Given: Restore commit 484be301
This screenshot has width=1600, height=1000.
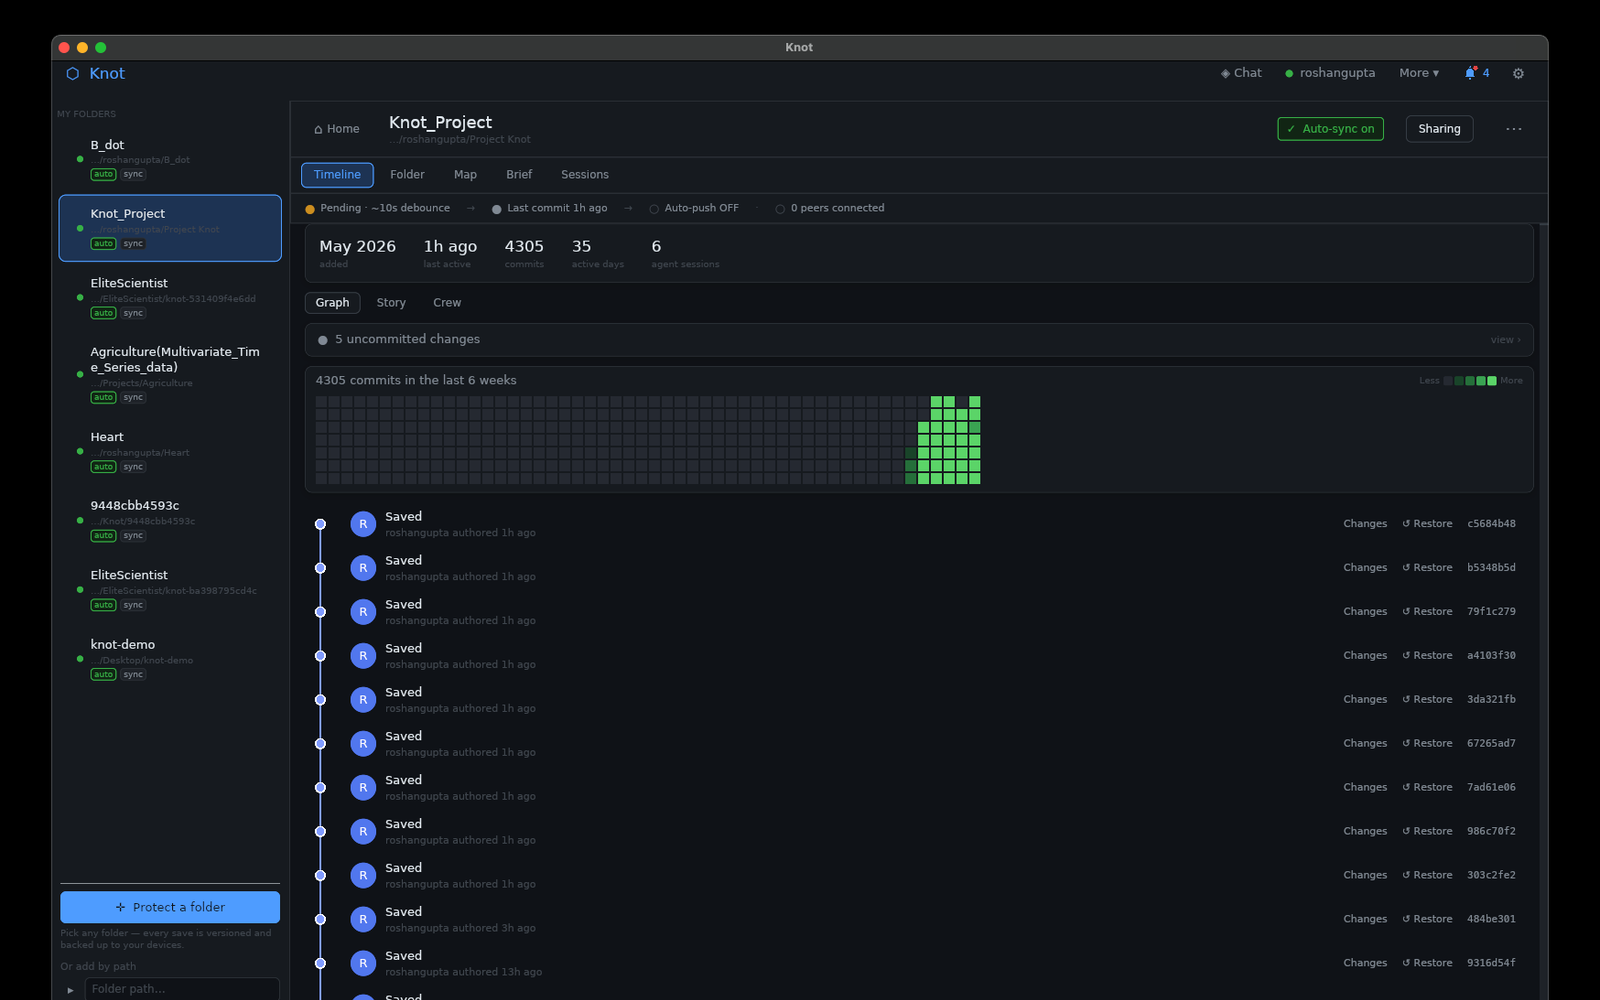Looking at the screenshot, I should pos(1427,920).
